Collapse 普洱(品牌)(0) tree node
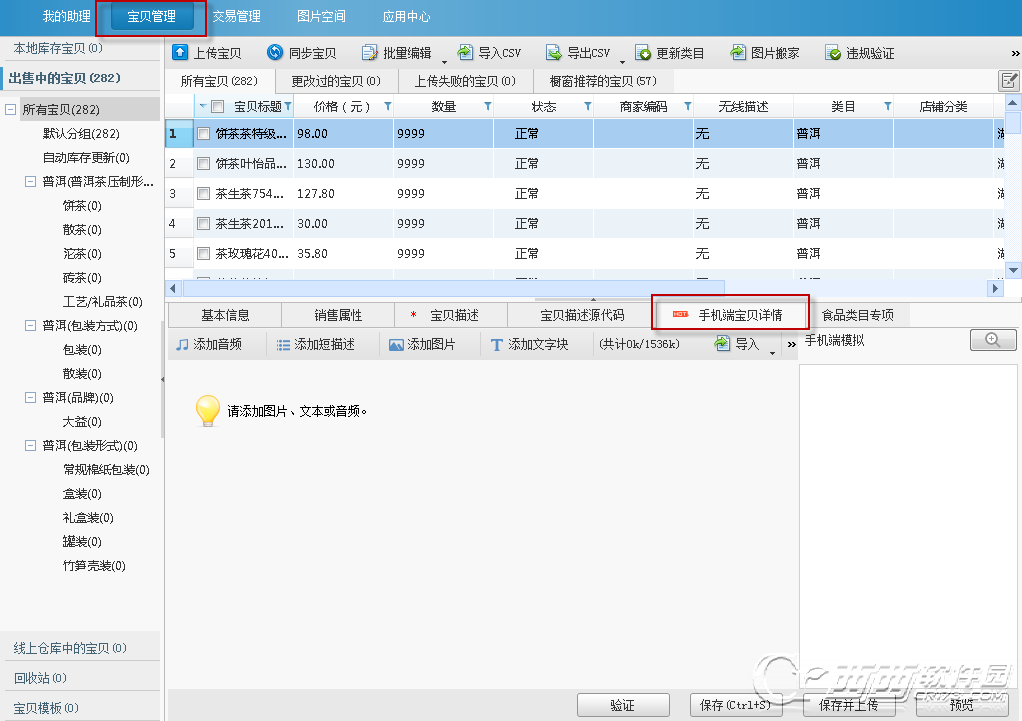 [x=30, y=397]
